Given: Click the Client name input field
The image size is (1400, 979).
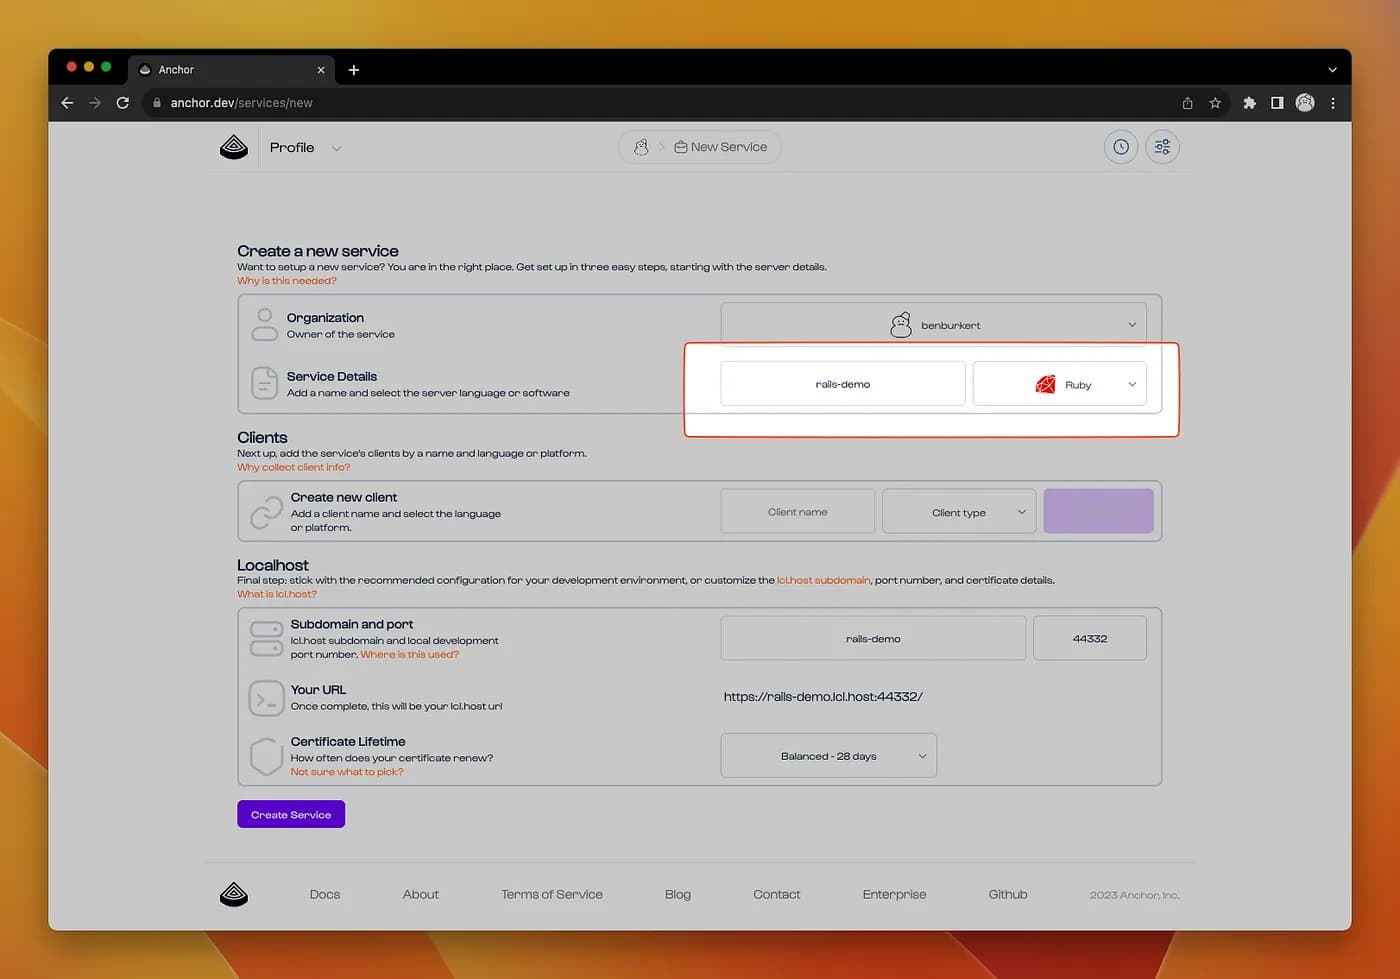Looking at the screenshot, I should 797,512.
